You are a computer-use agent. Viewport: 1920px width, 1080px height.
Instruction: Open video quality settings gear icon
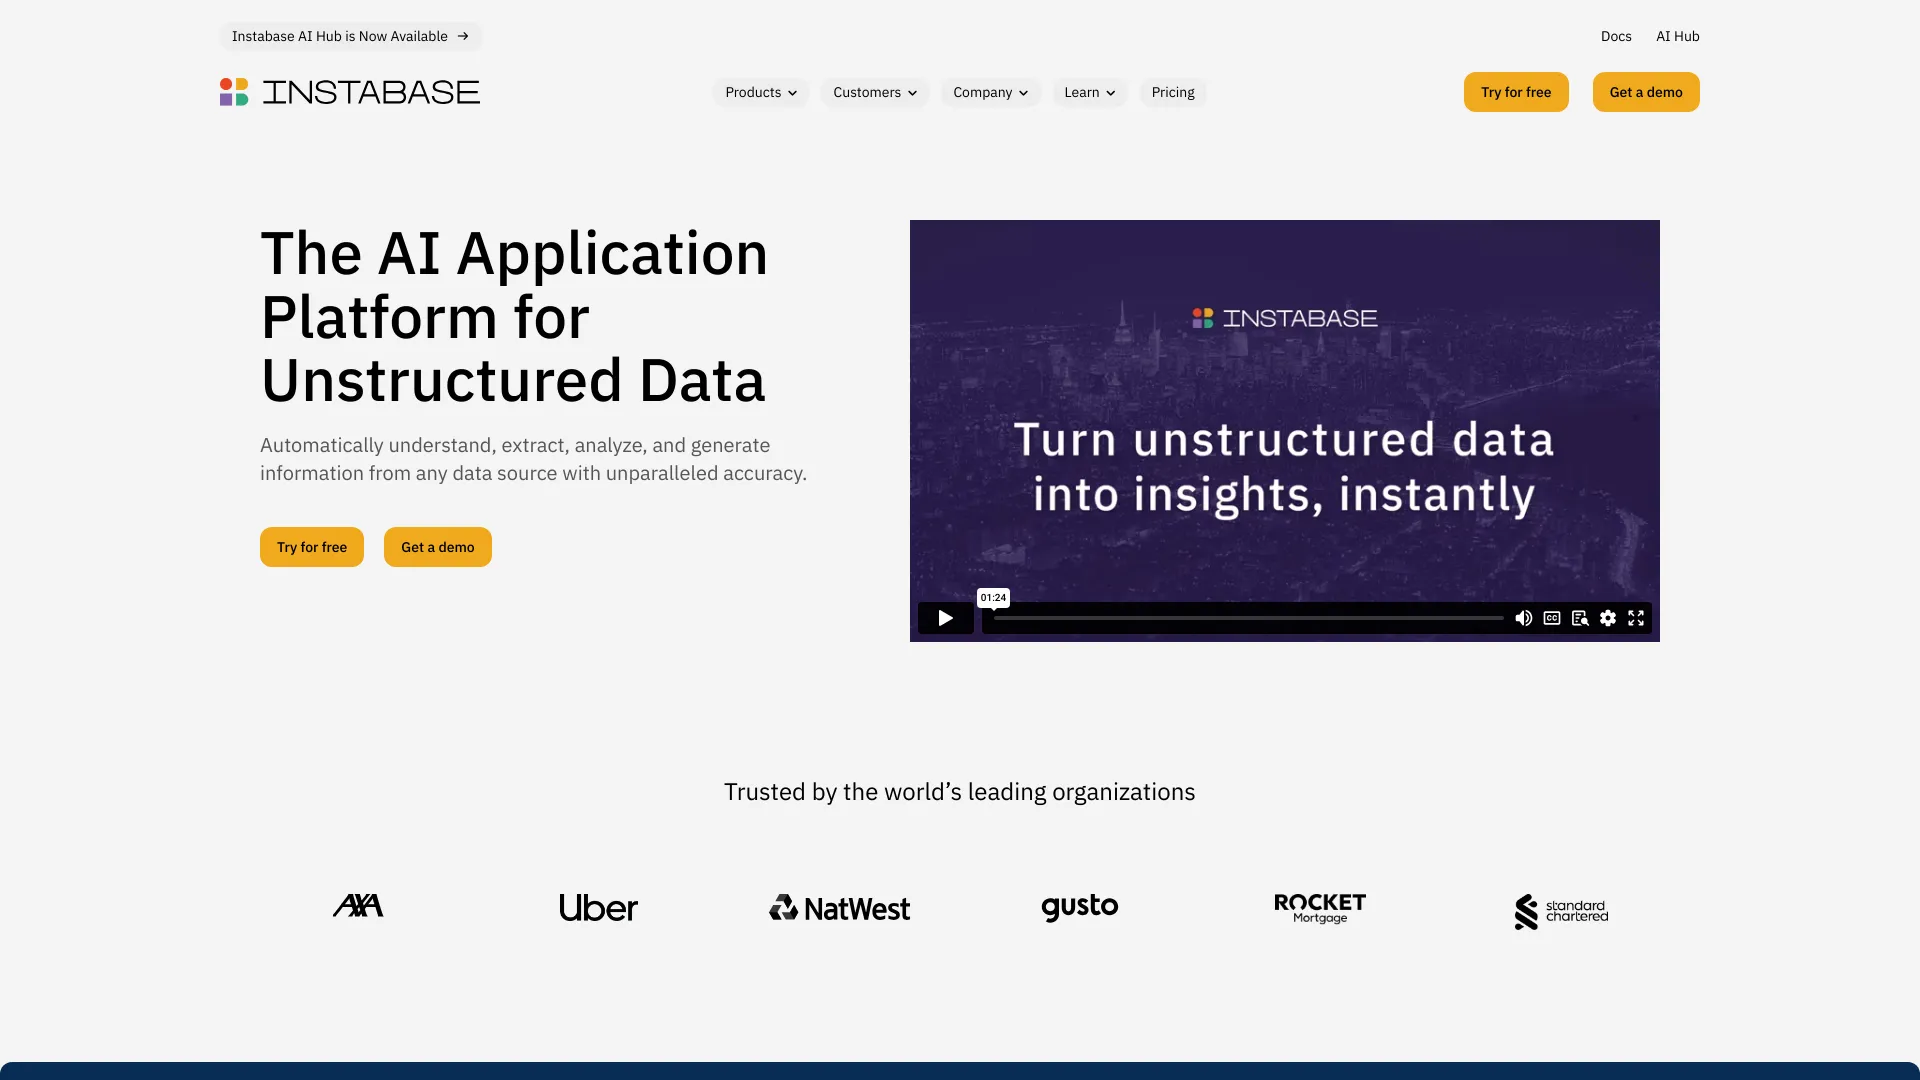[1609, 618]
